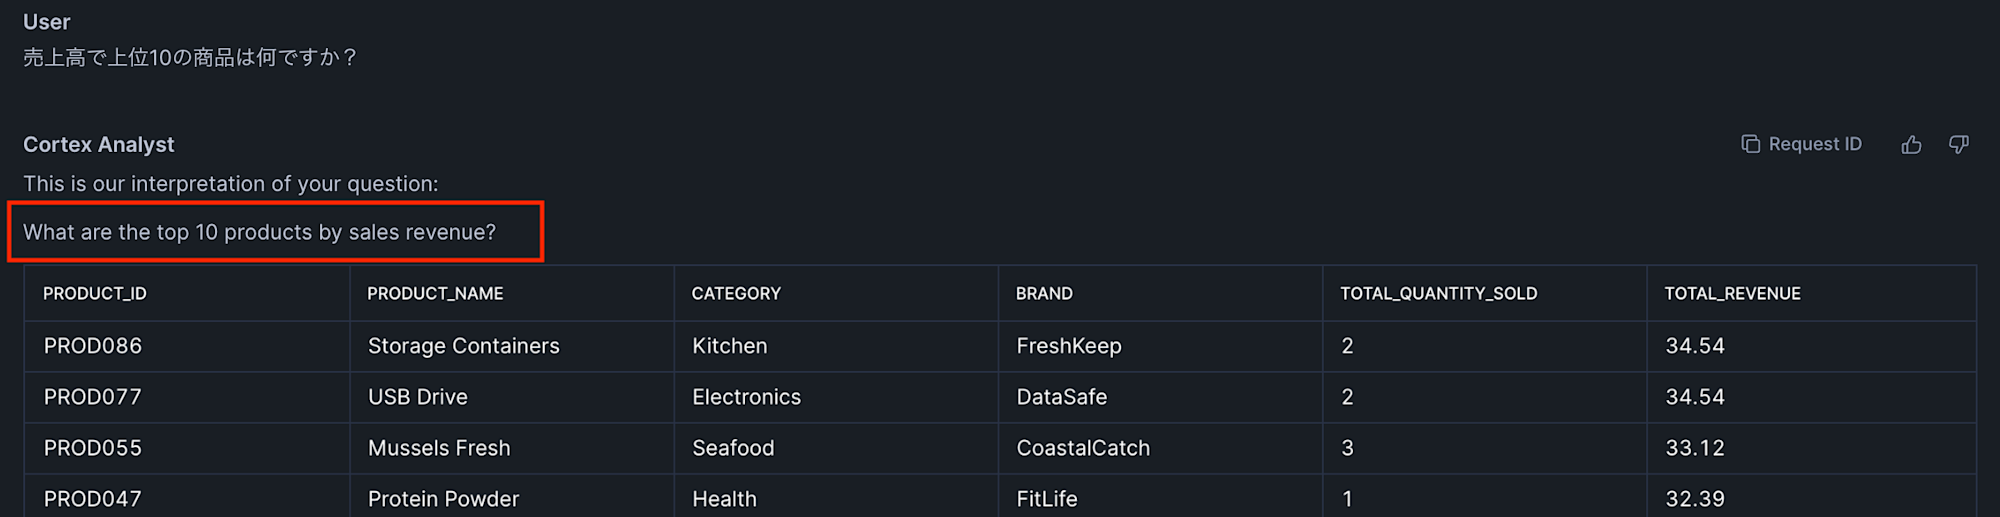Click the interpreted question text

(x=259, y=232)
